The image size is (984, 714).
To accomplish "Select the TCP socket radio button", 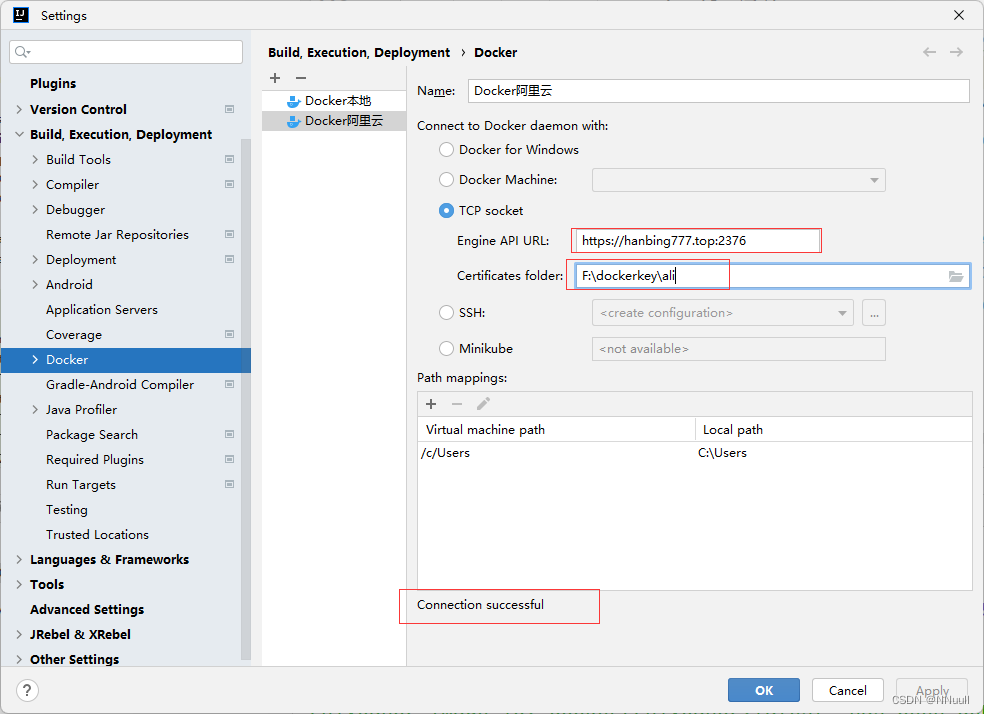I will [446, 210].
